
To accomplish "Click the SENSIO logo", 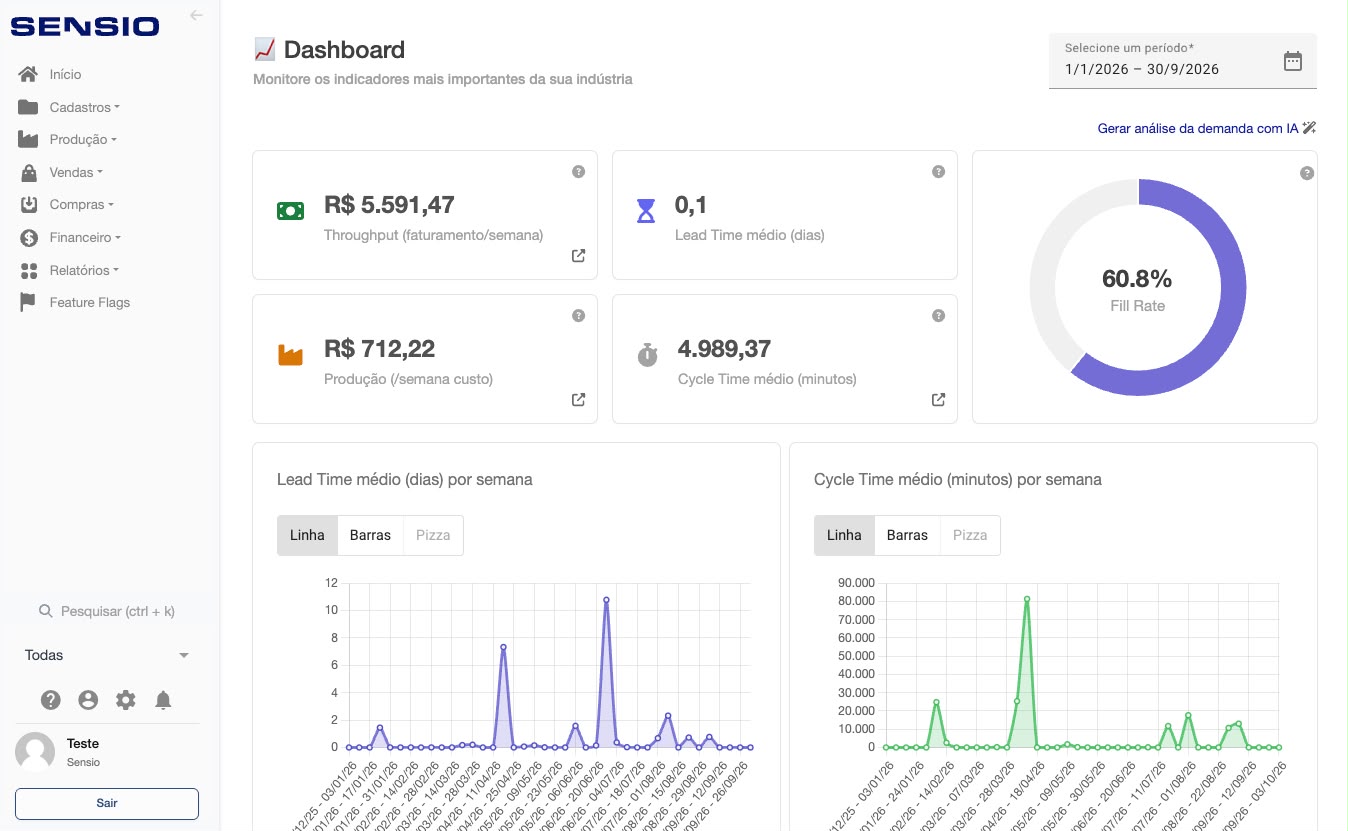I will [x=85, y=27].
